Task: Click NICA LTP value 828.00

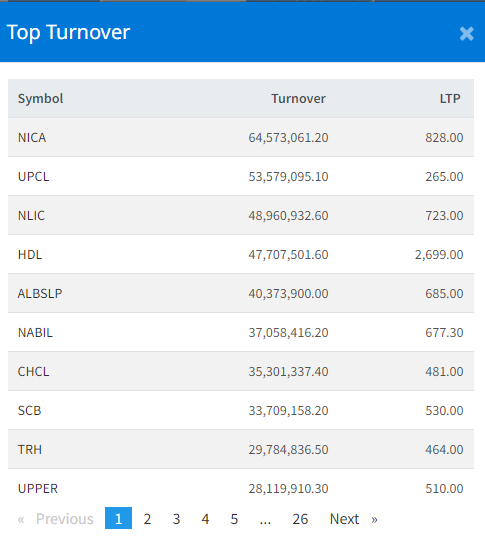Action: [444, 137]
